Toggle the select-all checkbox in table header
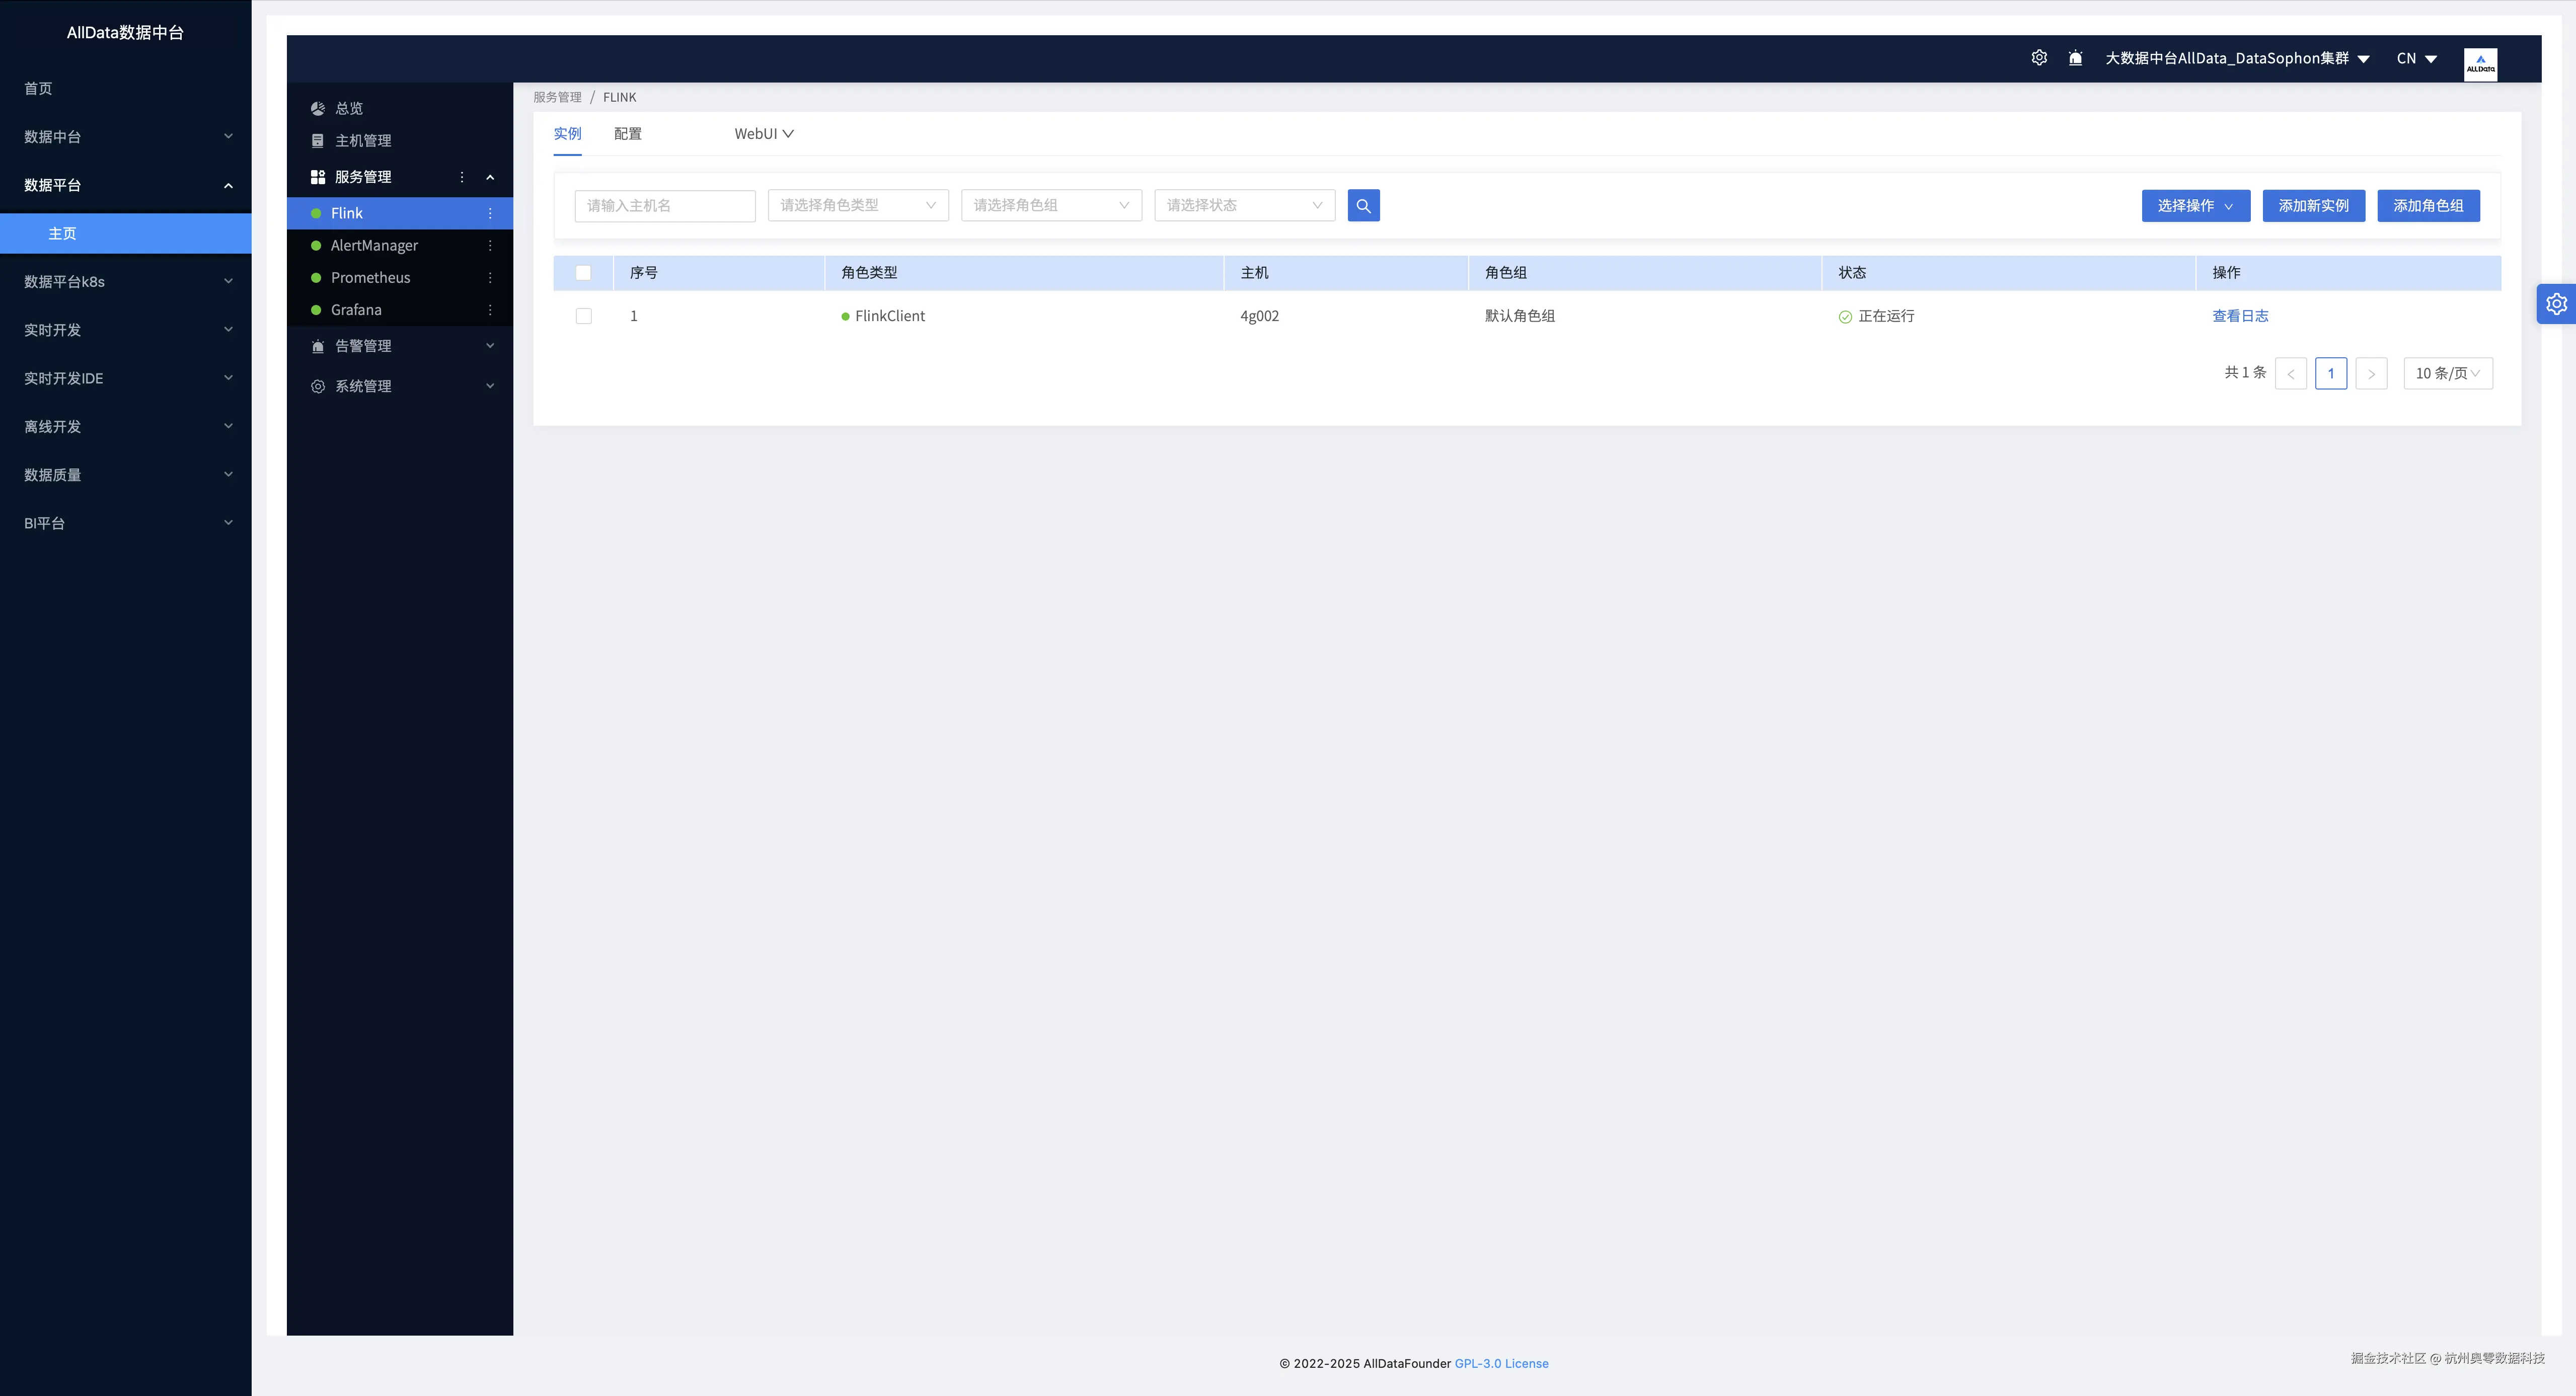2576x1396 pixels. click(583, 273)
